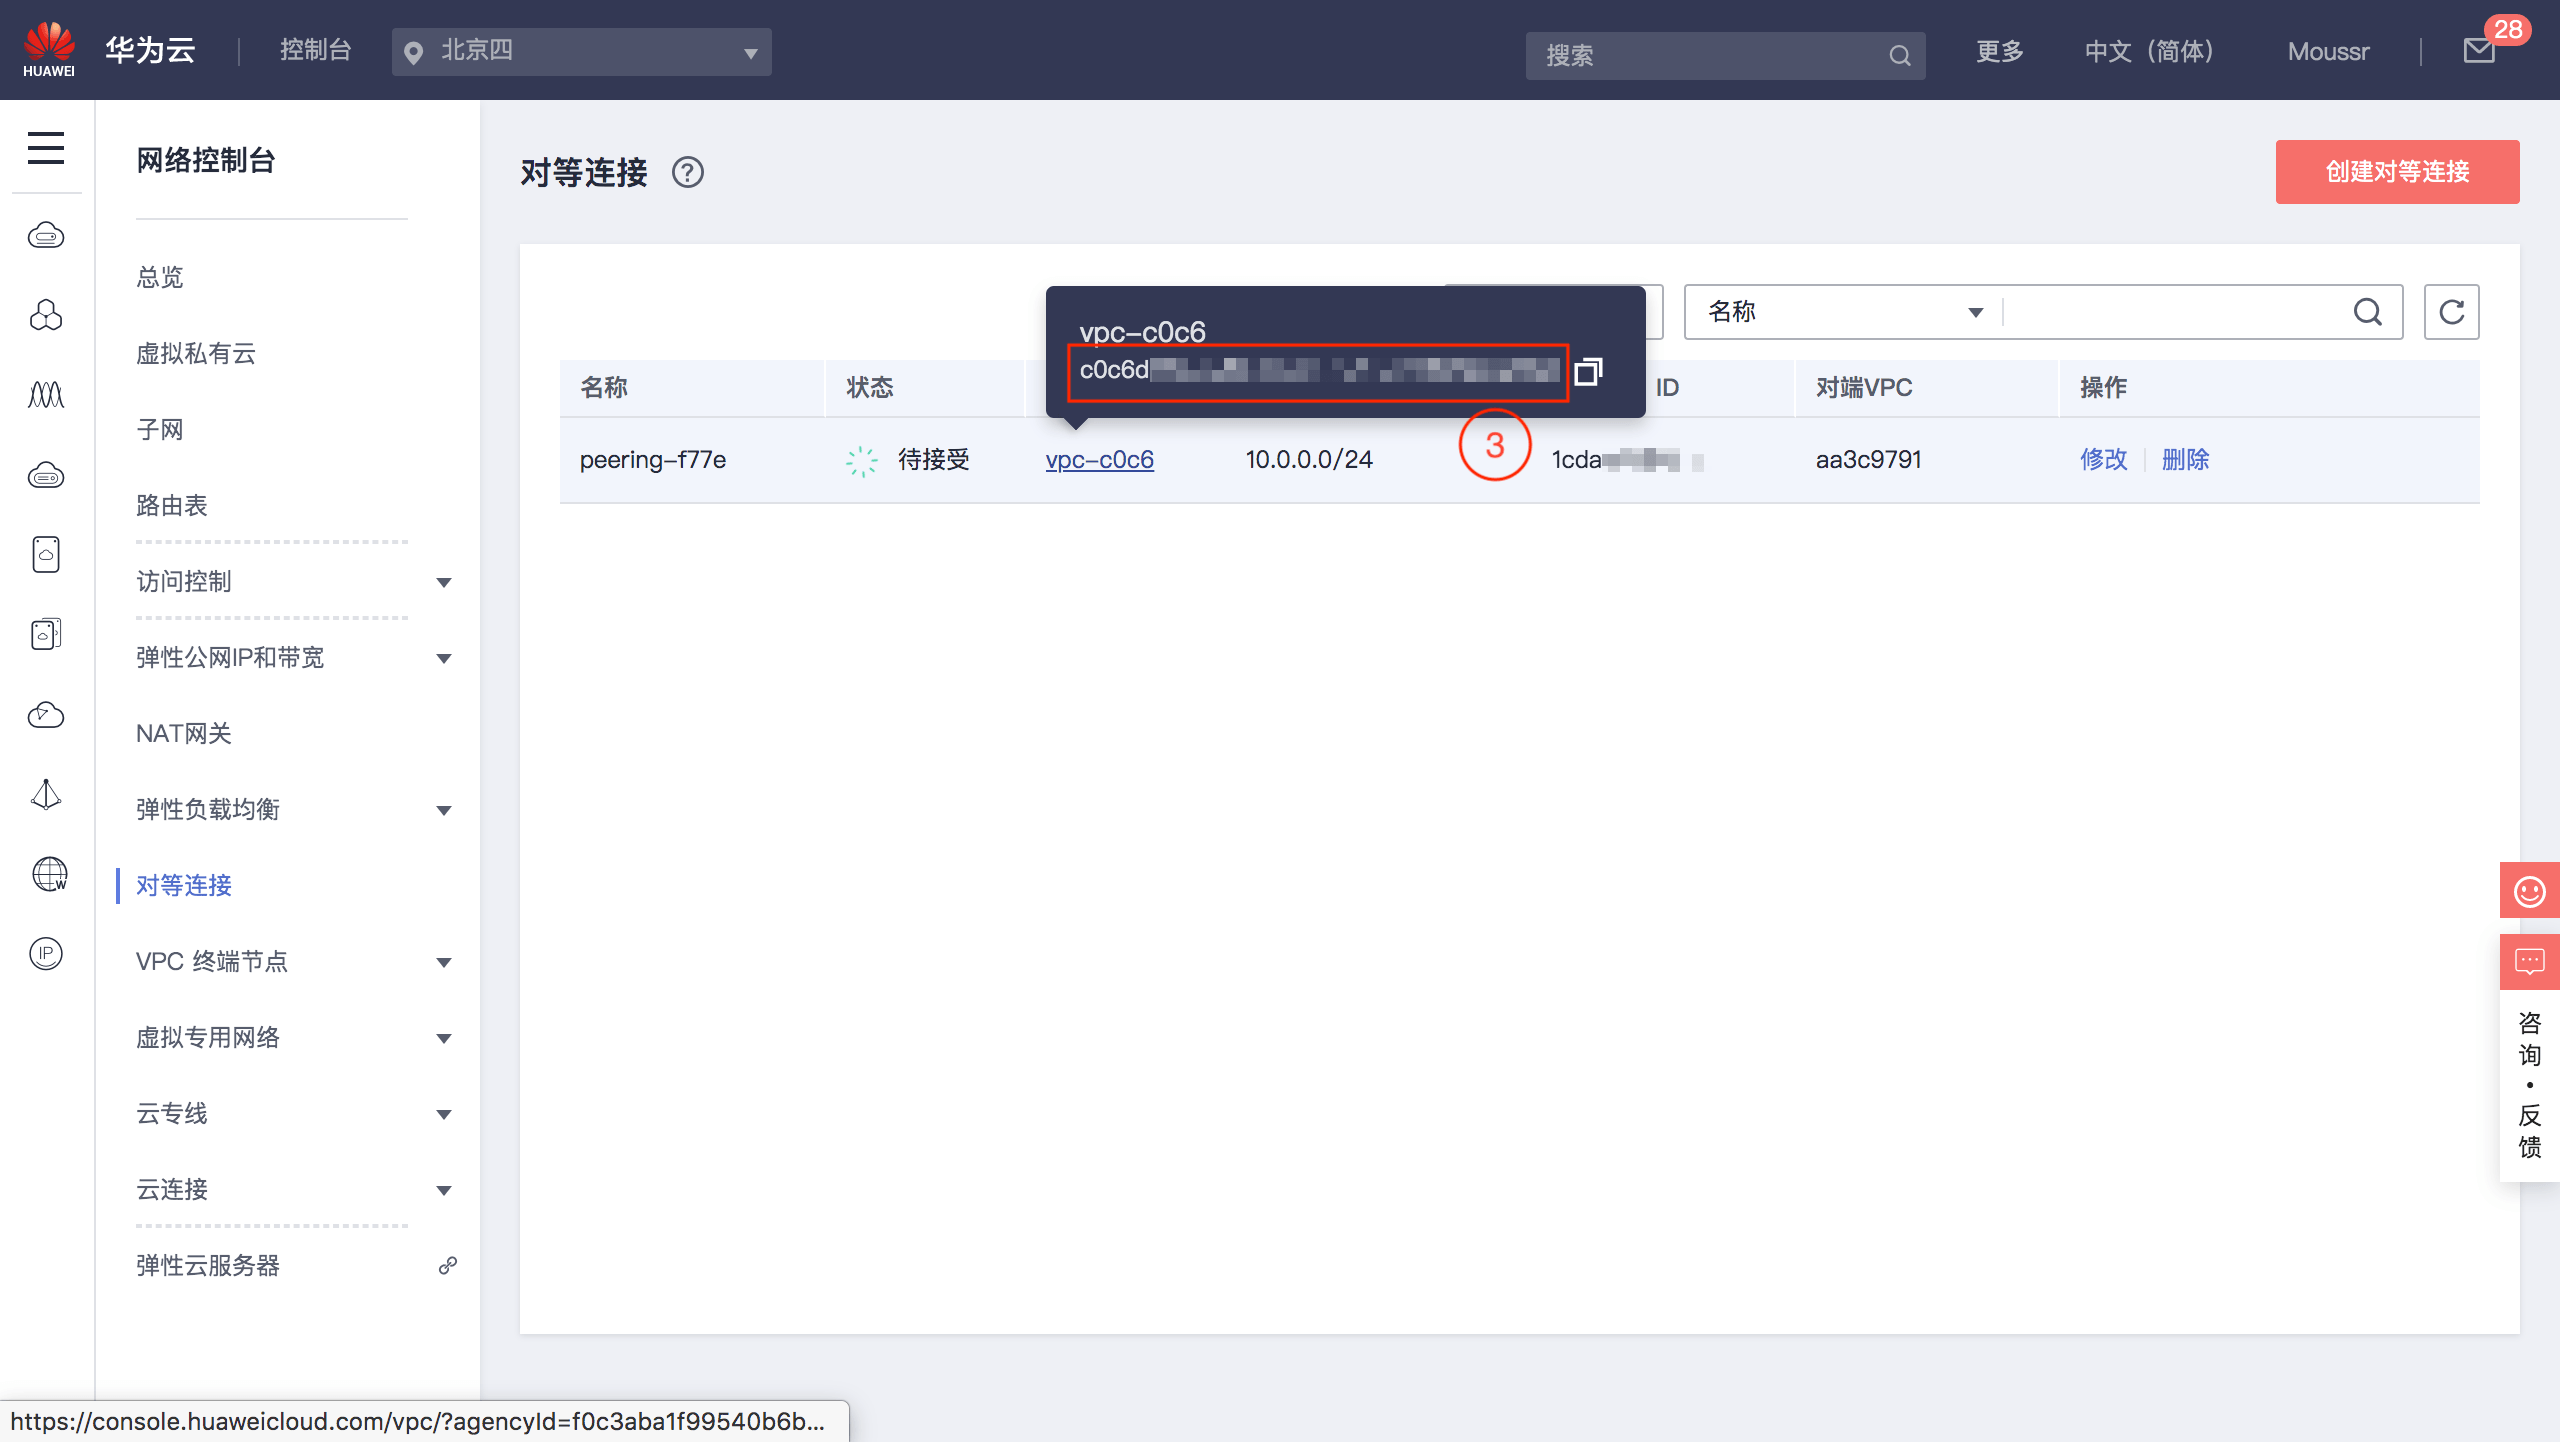Select the IP service icon at sidebar bottom
The width and height of the screenshot is (2560, 1442).
(45, 954)
